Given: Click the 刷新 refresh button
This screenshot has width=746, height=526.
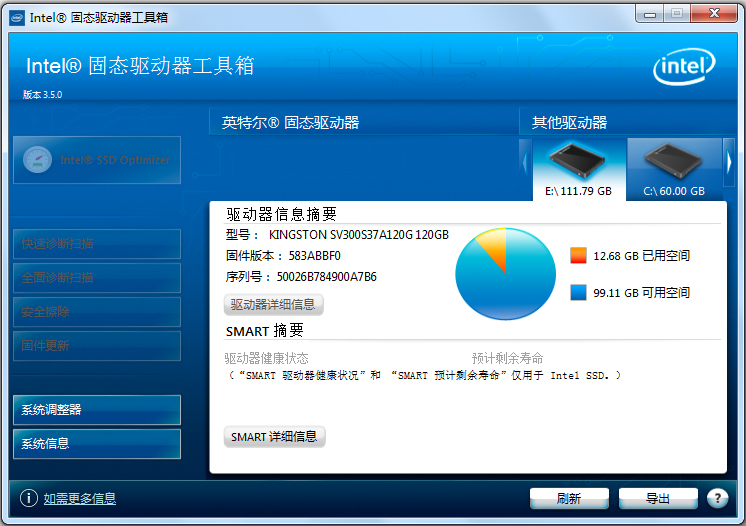Looking at the screenshot, I should point(569,498).
